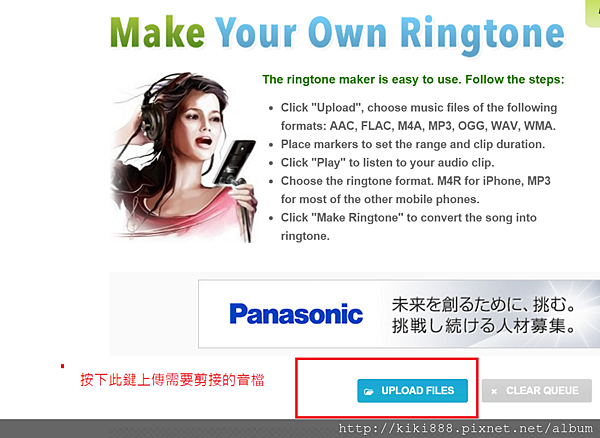Click the folder icon inside Upload Files
This screenshot has height=438, width=600.
369,391
